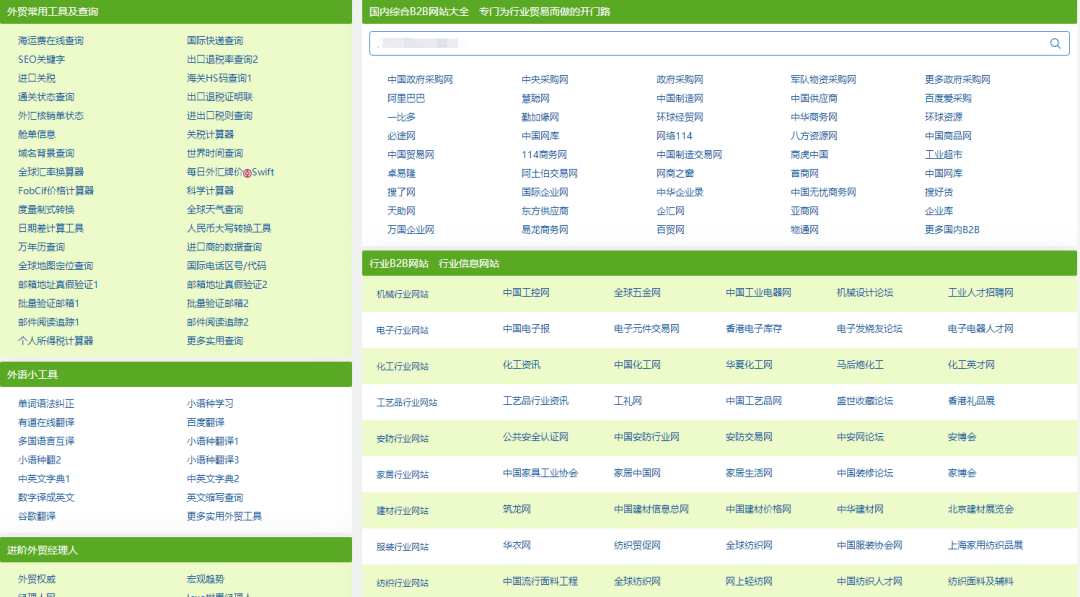Visit 中国工控网 link

point(526,293)
